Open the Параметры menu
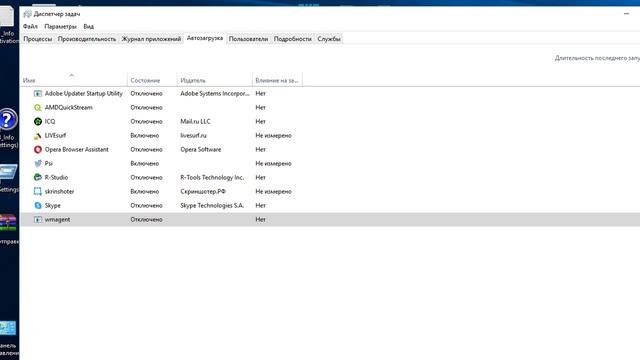The height and width of the screenshot is (360, 640). pos(60,27)
